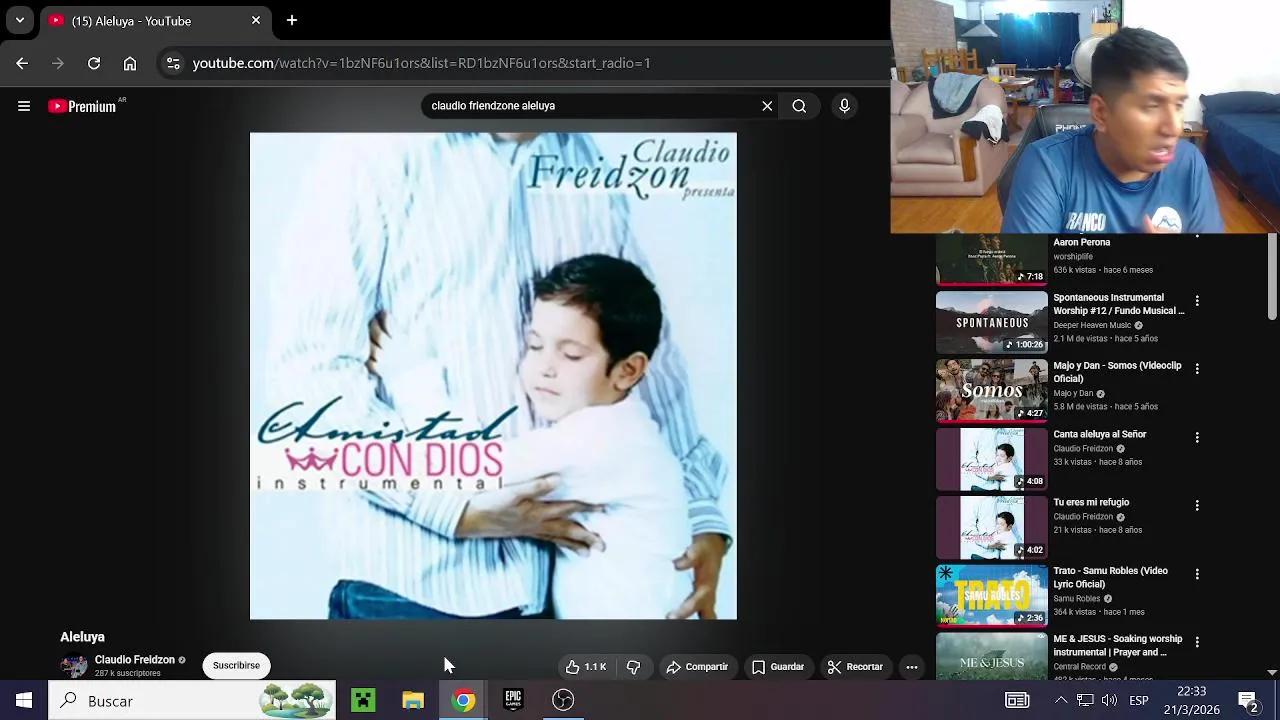The height and width of the screenshot is (720, 1280).
Task: Clear the search box with X
Action: click(x=767, y=106)
